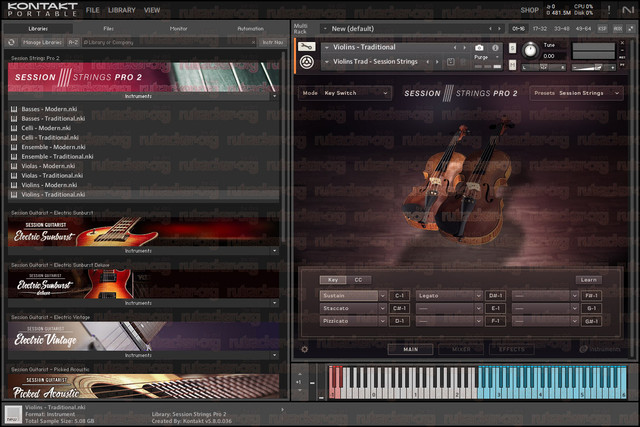Switch key switch assignment to CC mode

pyautogui.click(x=358, y=280)
